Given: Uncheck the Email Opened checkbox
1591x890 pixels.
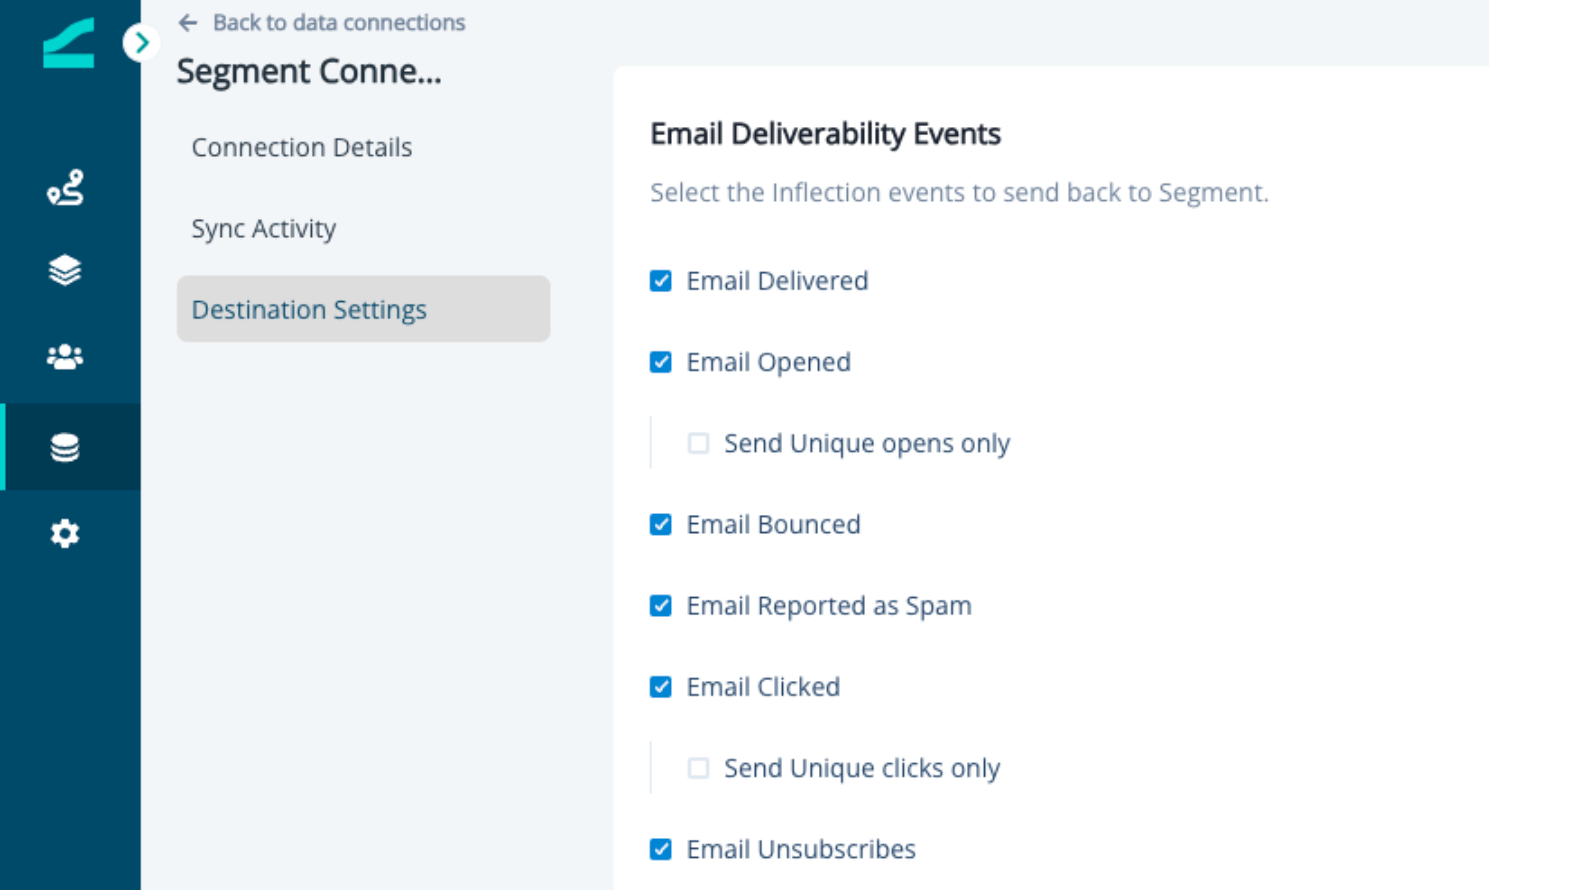Looking at the screenshot, I should pos(661,362).
